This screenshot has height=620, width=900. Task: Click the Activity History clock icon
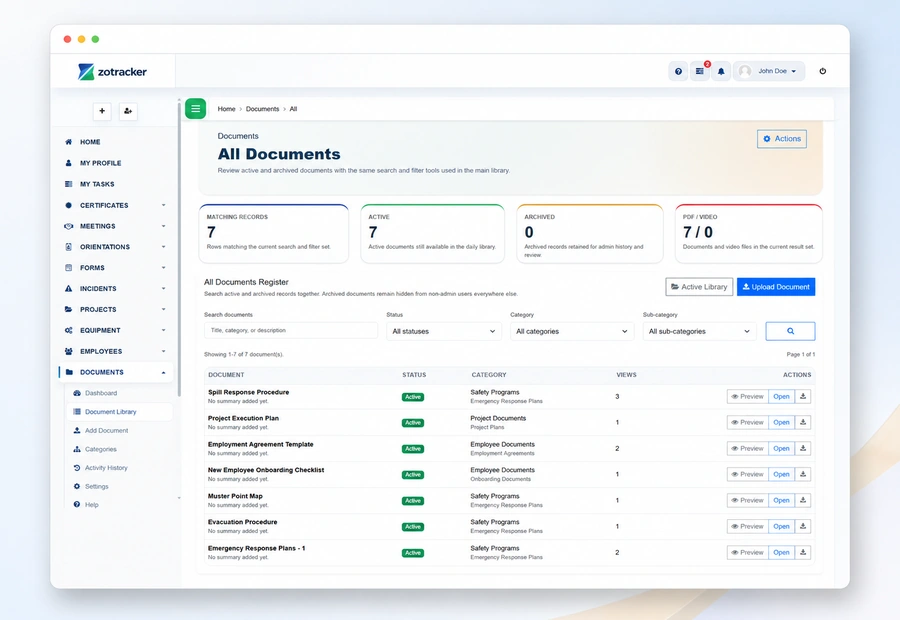pyautogui.click(x=77, y=468)
